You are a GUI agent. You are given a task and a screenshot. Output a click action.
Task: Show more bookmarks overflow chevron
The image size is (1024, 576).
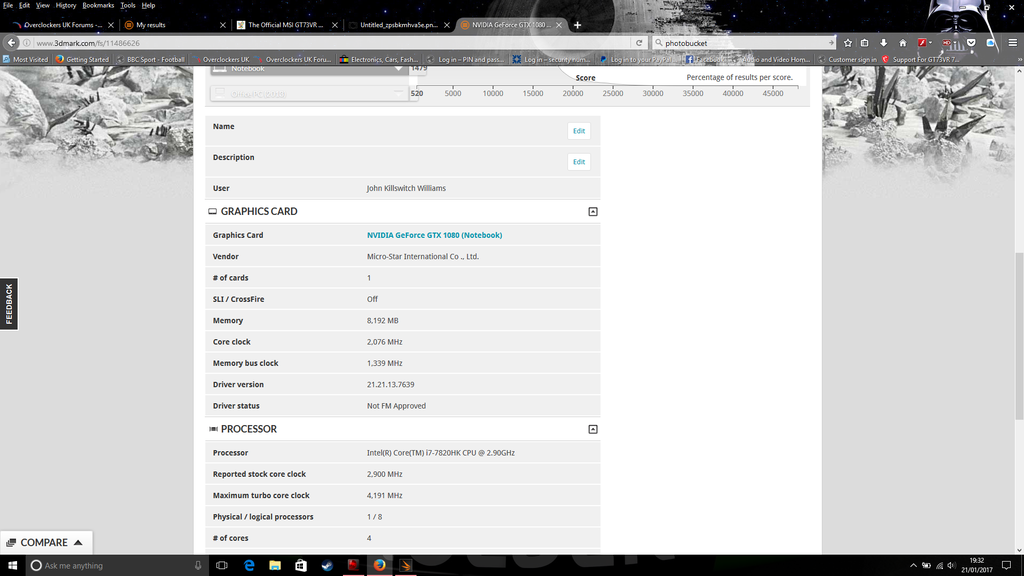[1019, 59]
